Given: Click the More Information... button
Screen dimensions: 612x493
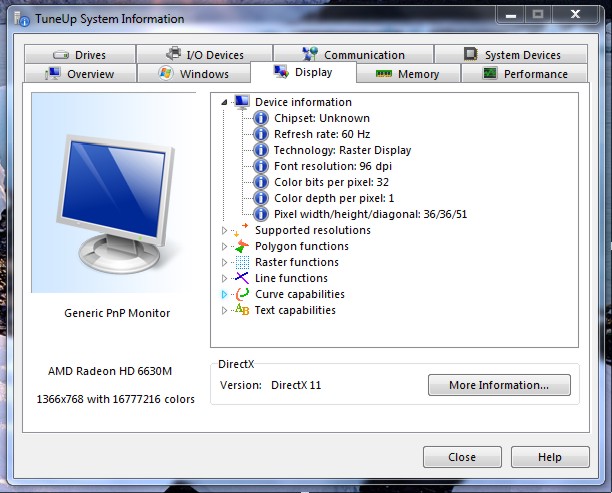Looking at the screenshot, I should point(499,385).
